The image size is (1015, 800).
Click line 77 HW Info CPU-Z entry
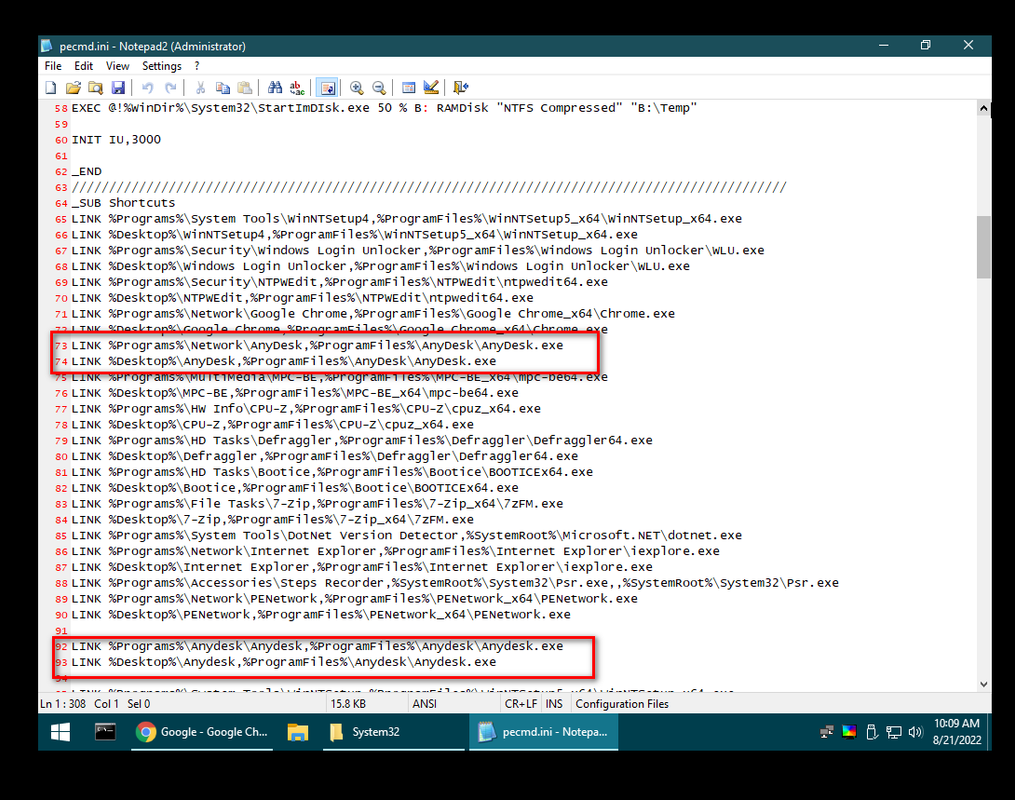pyautogui.click(x=306, y=409)
